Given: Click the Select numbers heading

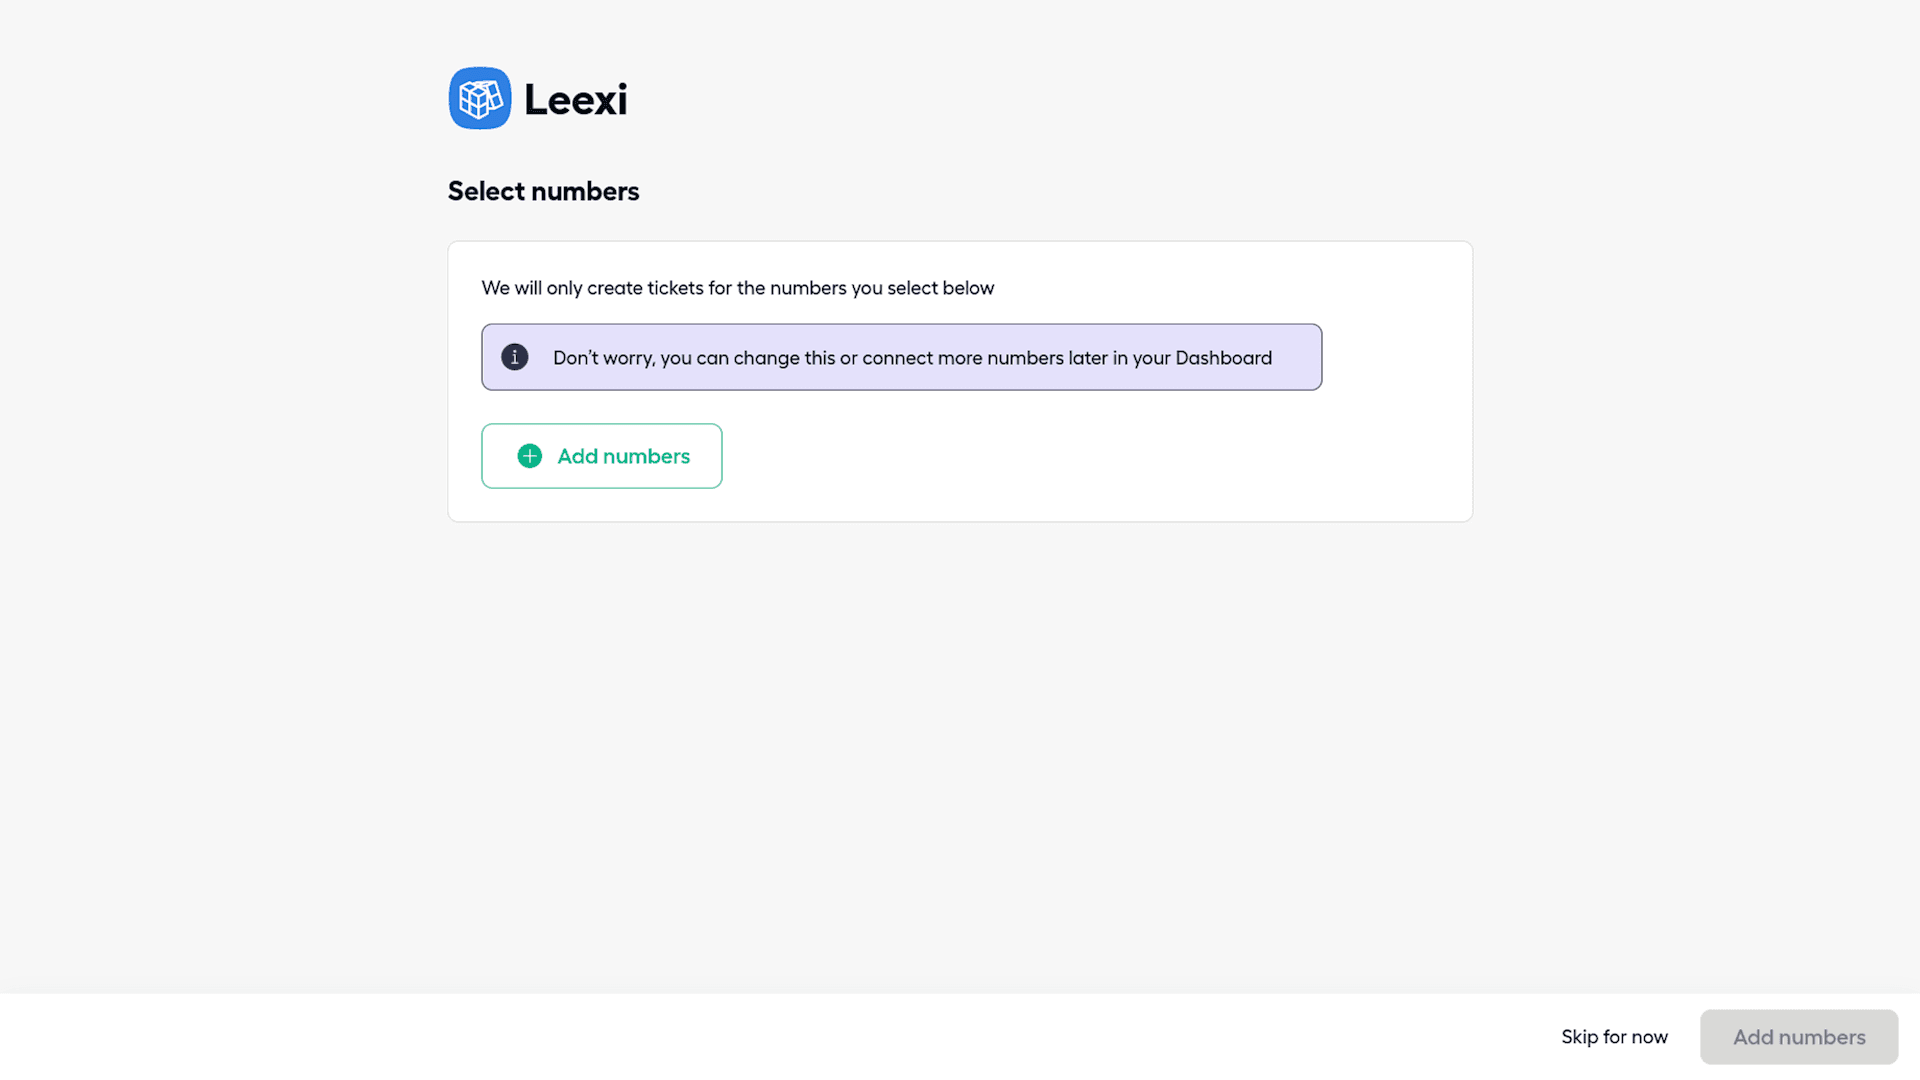Looking at the screenshot, I should point(543,191).
